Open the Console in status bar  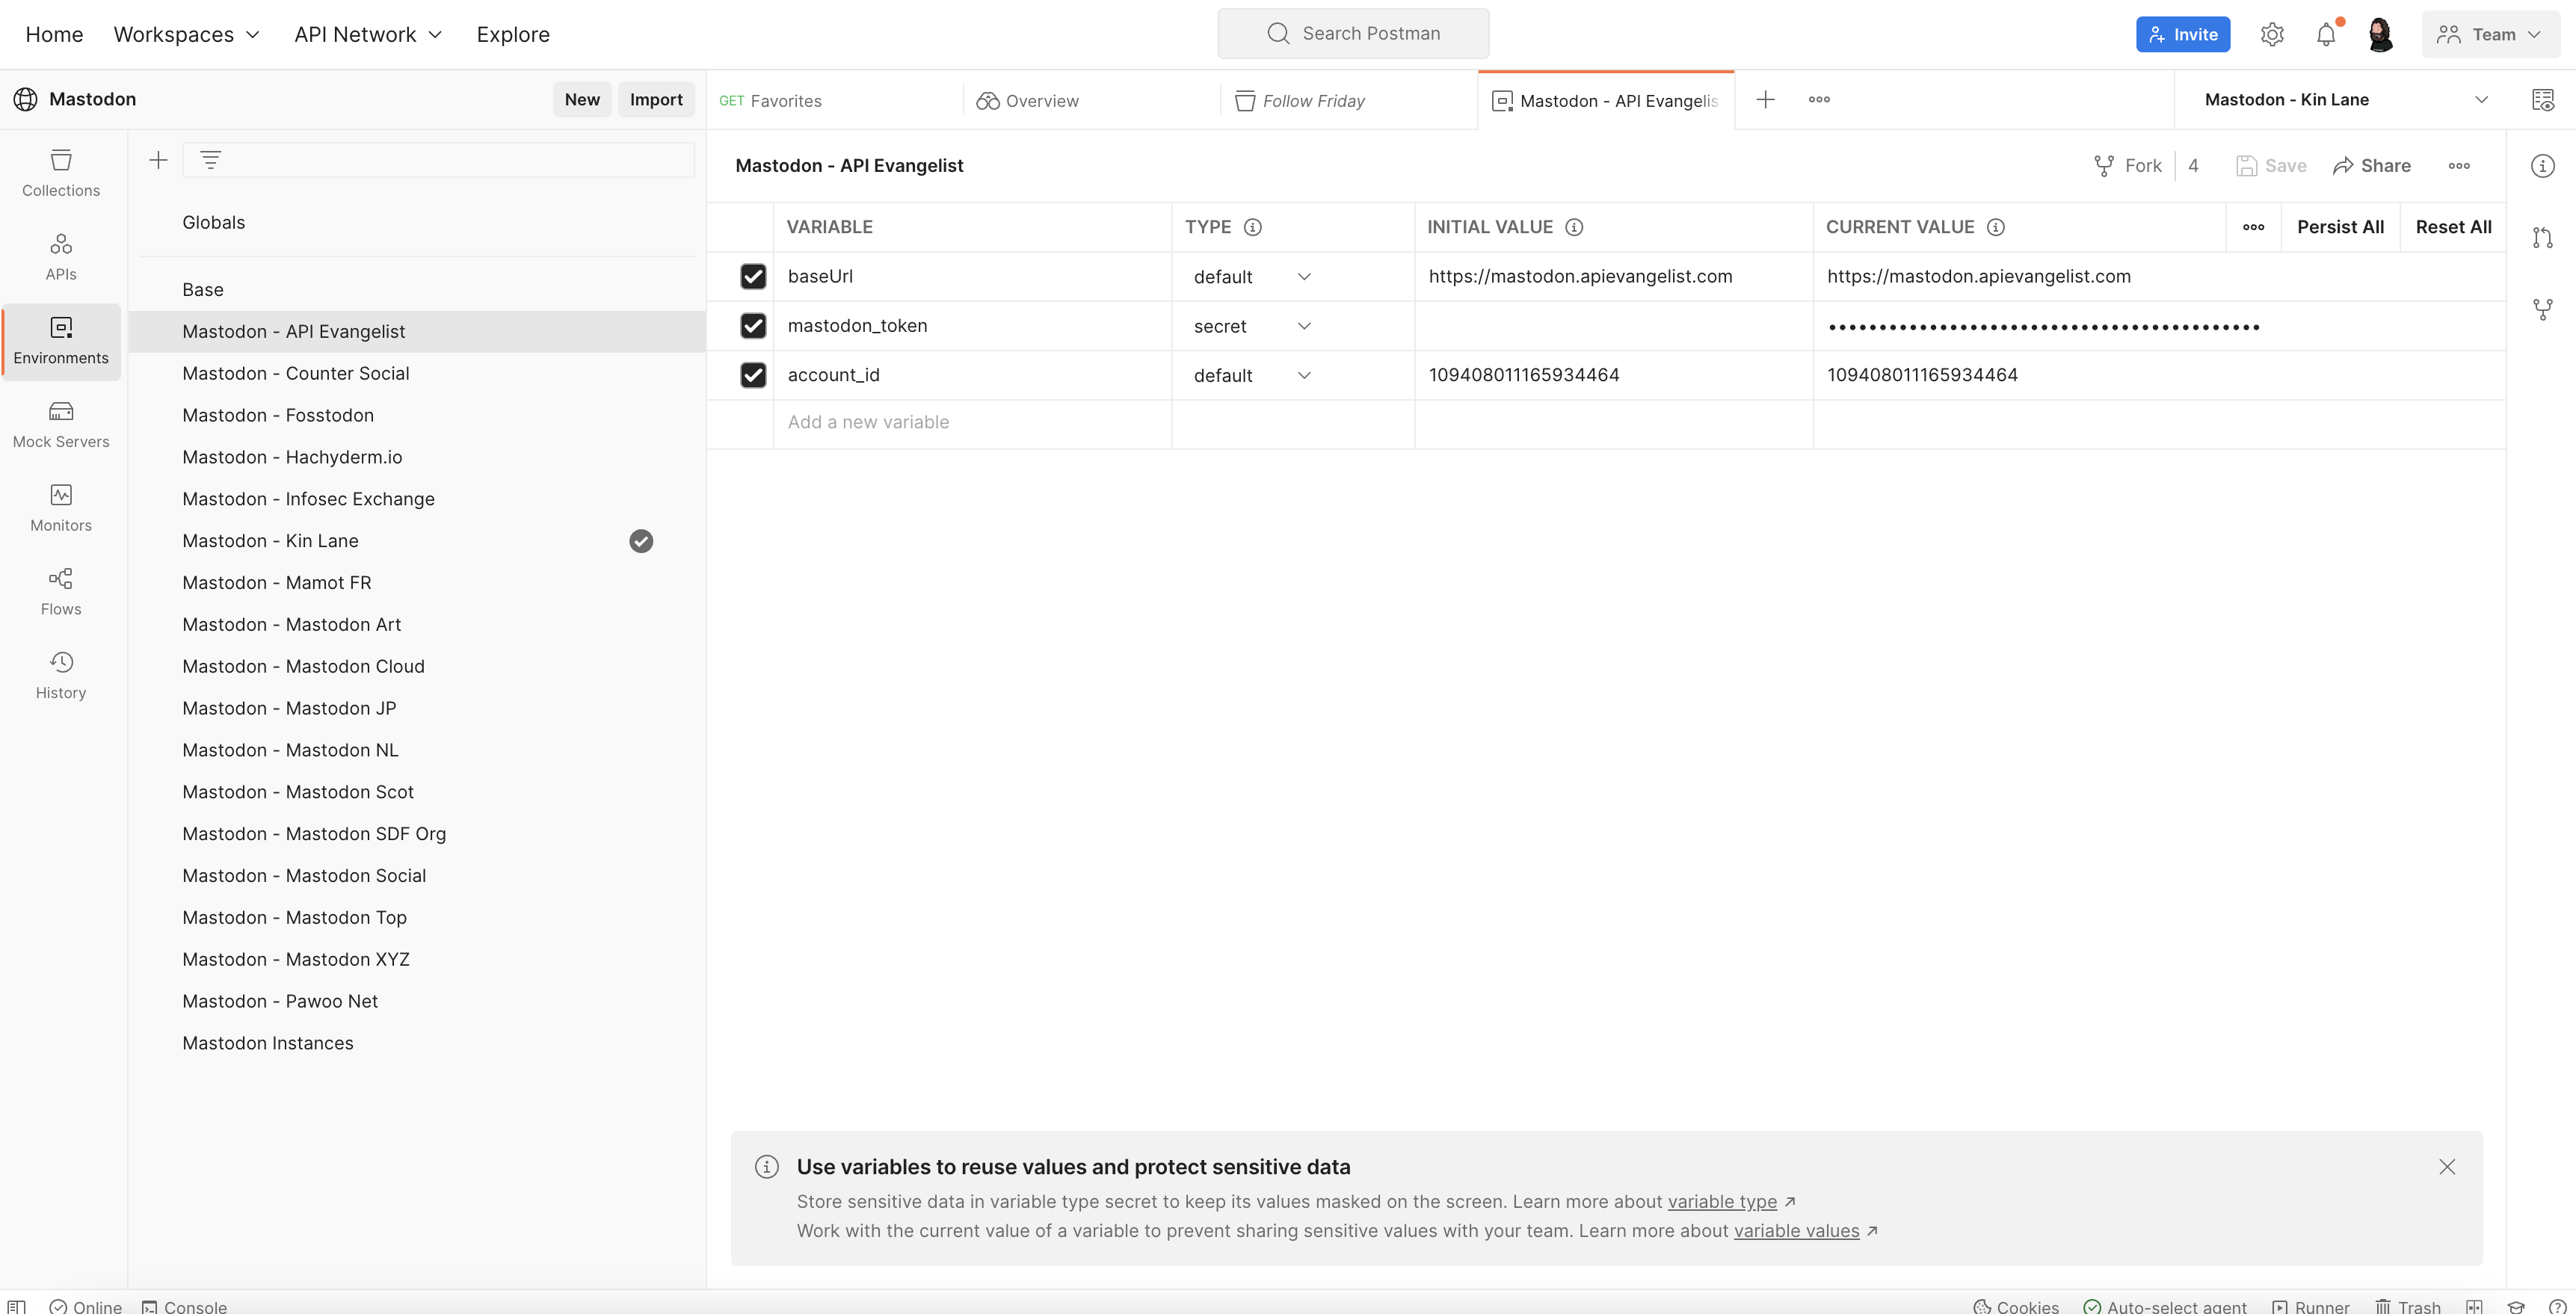coord(184,1307)
